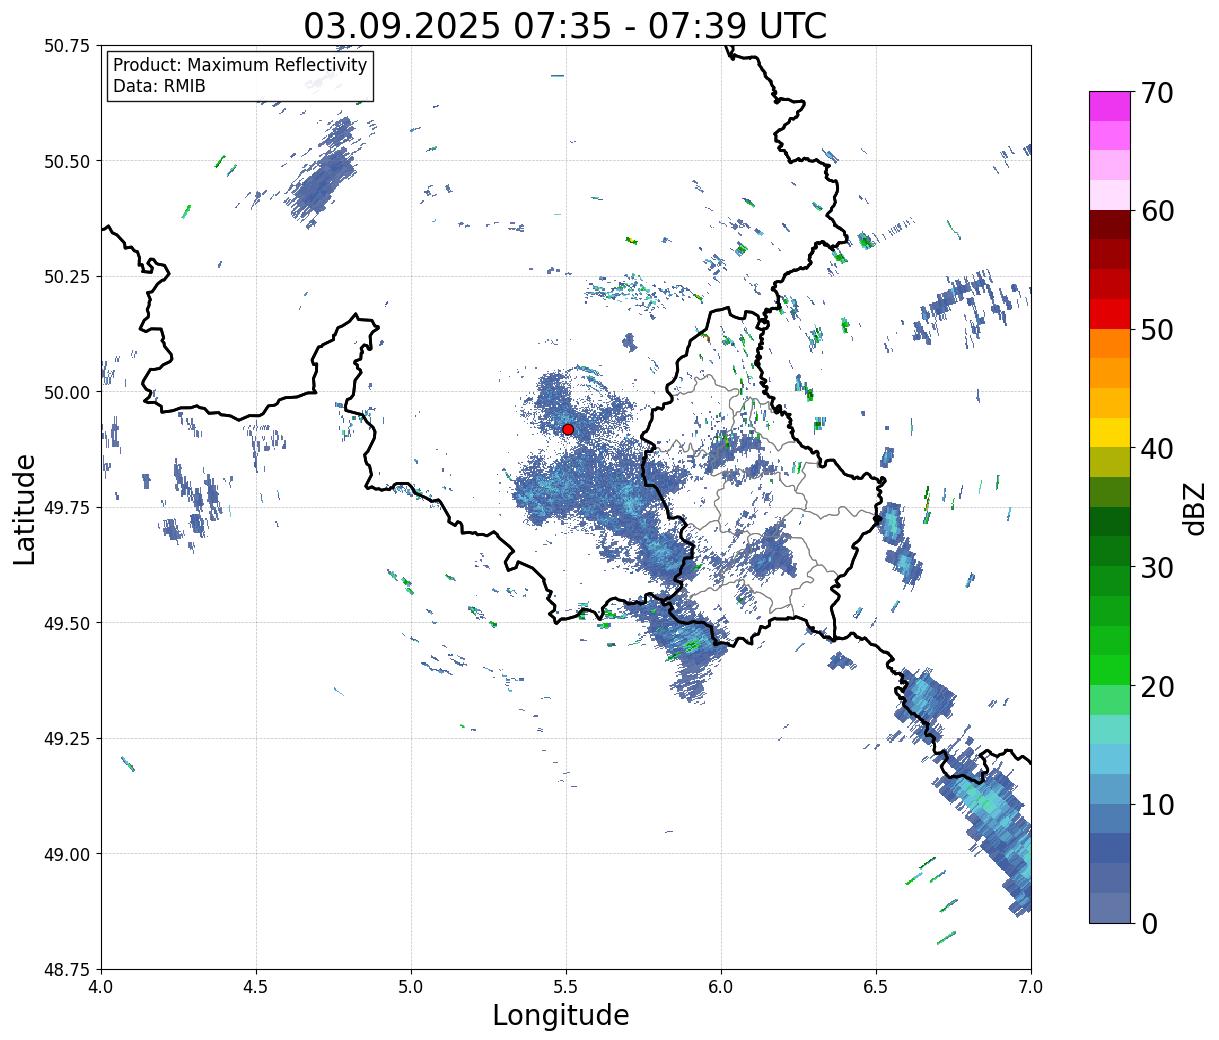Click the dark maroon colorbar segment below 60
Viewport: 1219px width, 1040px height.
click(1110, 225)
